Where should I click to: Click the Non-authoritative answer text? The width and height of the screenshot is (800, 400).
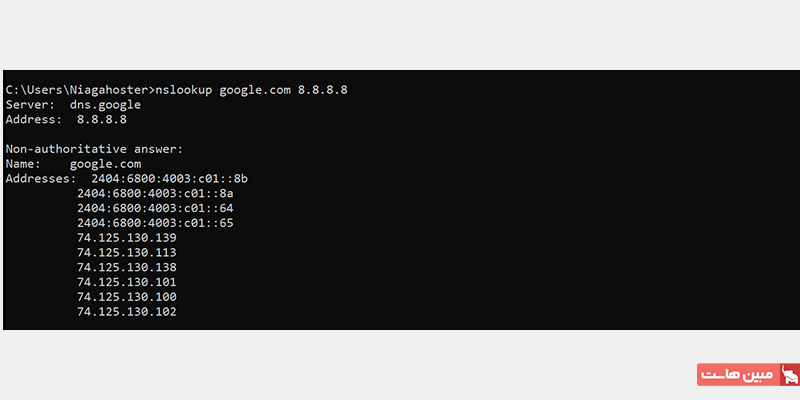click(94, 149)
